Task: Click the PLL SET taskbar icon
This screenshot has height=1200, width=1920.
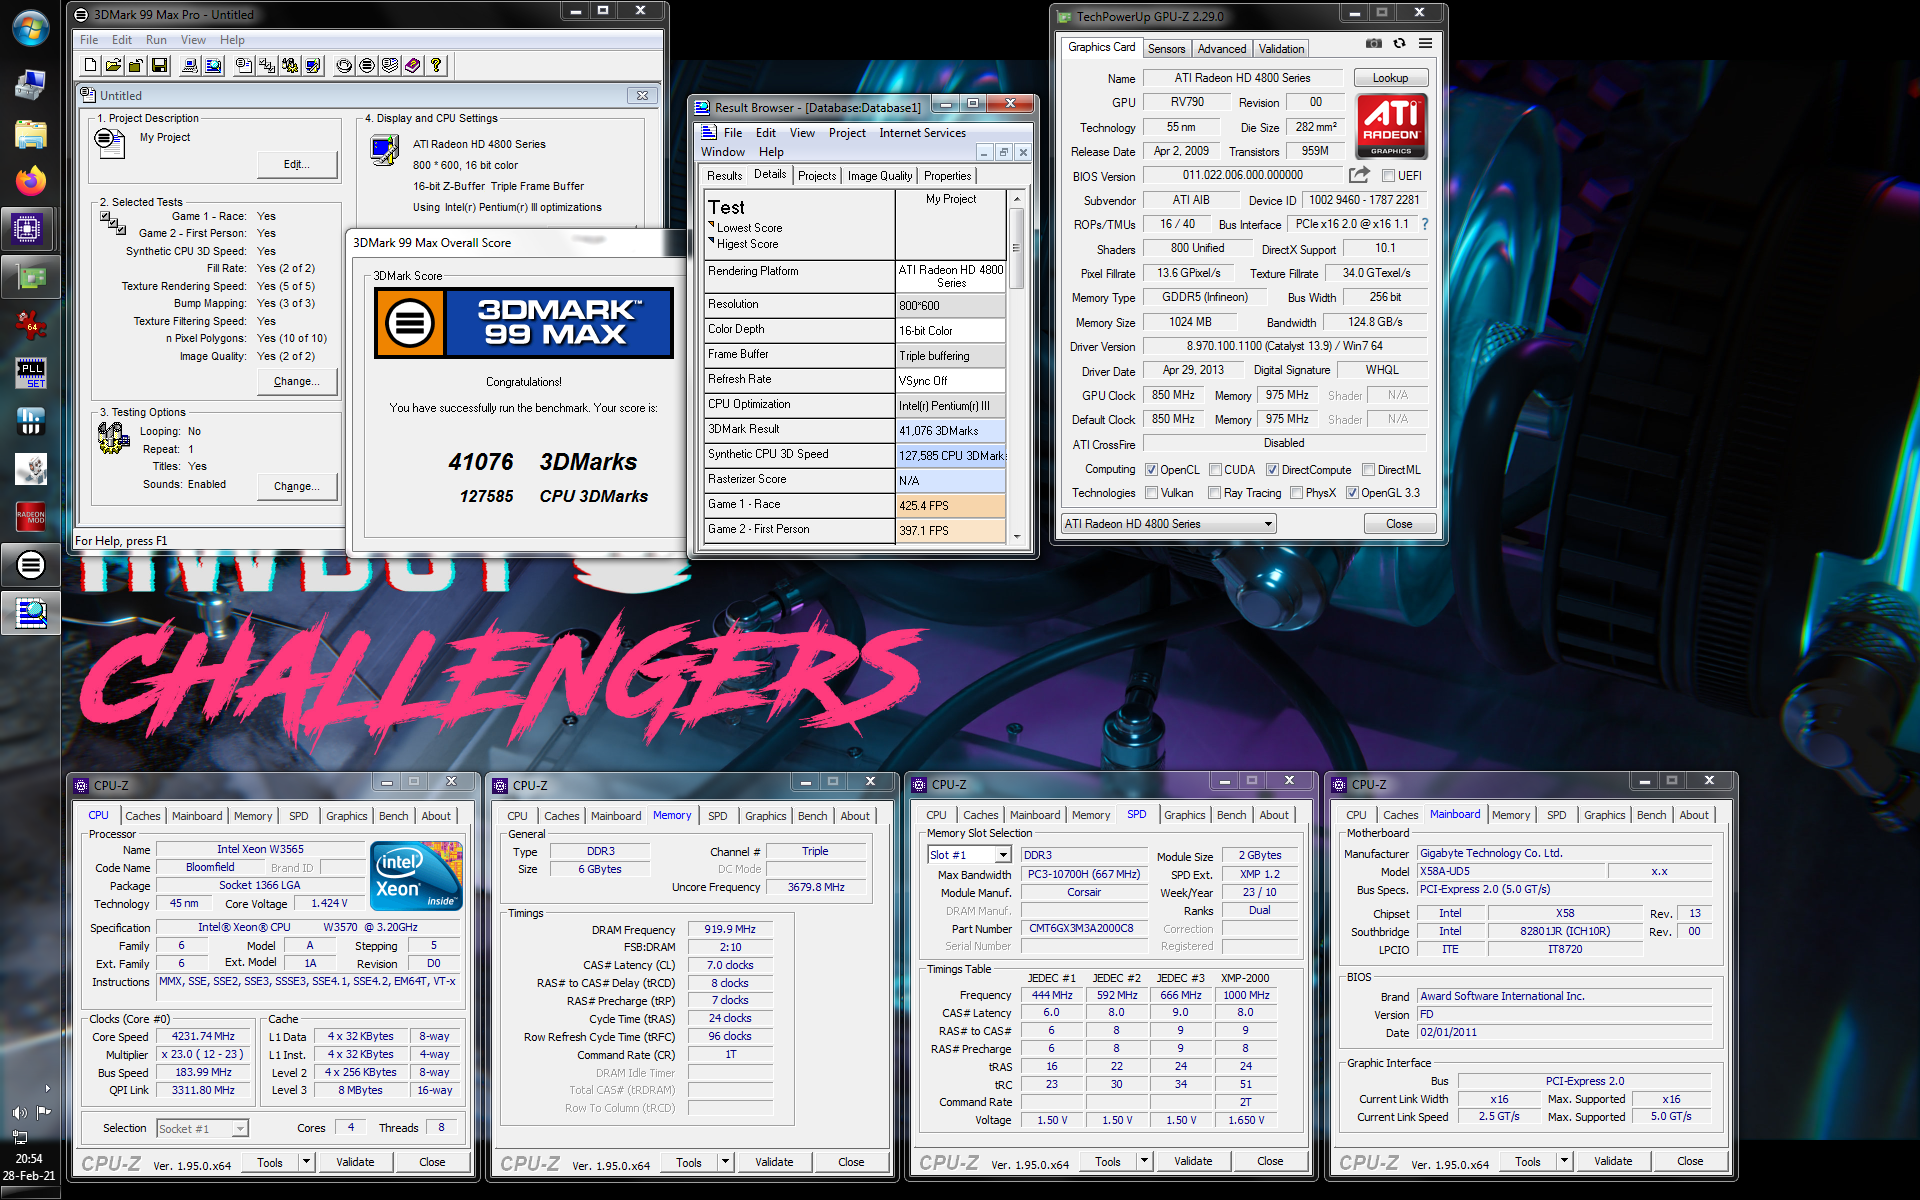Action: 30,373
